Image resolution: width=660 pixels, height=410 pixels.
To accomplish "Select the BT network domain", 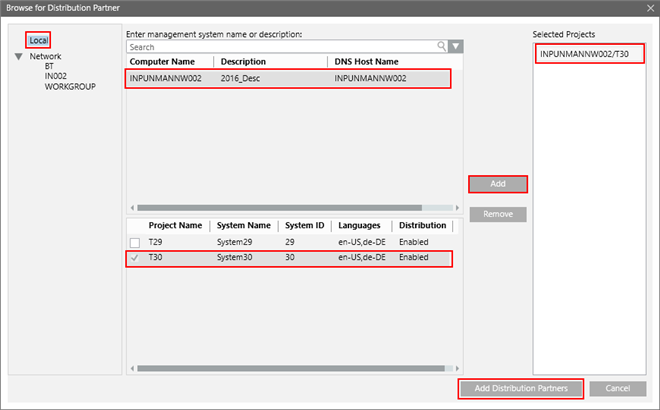I will (x=50, y=66).
